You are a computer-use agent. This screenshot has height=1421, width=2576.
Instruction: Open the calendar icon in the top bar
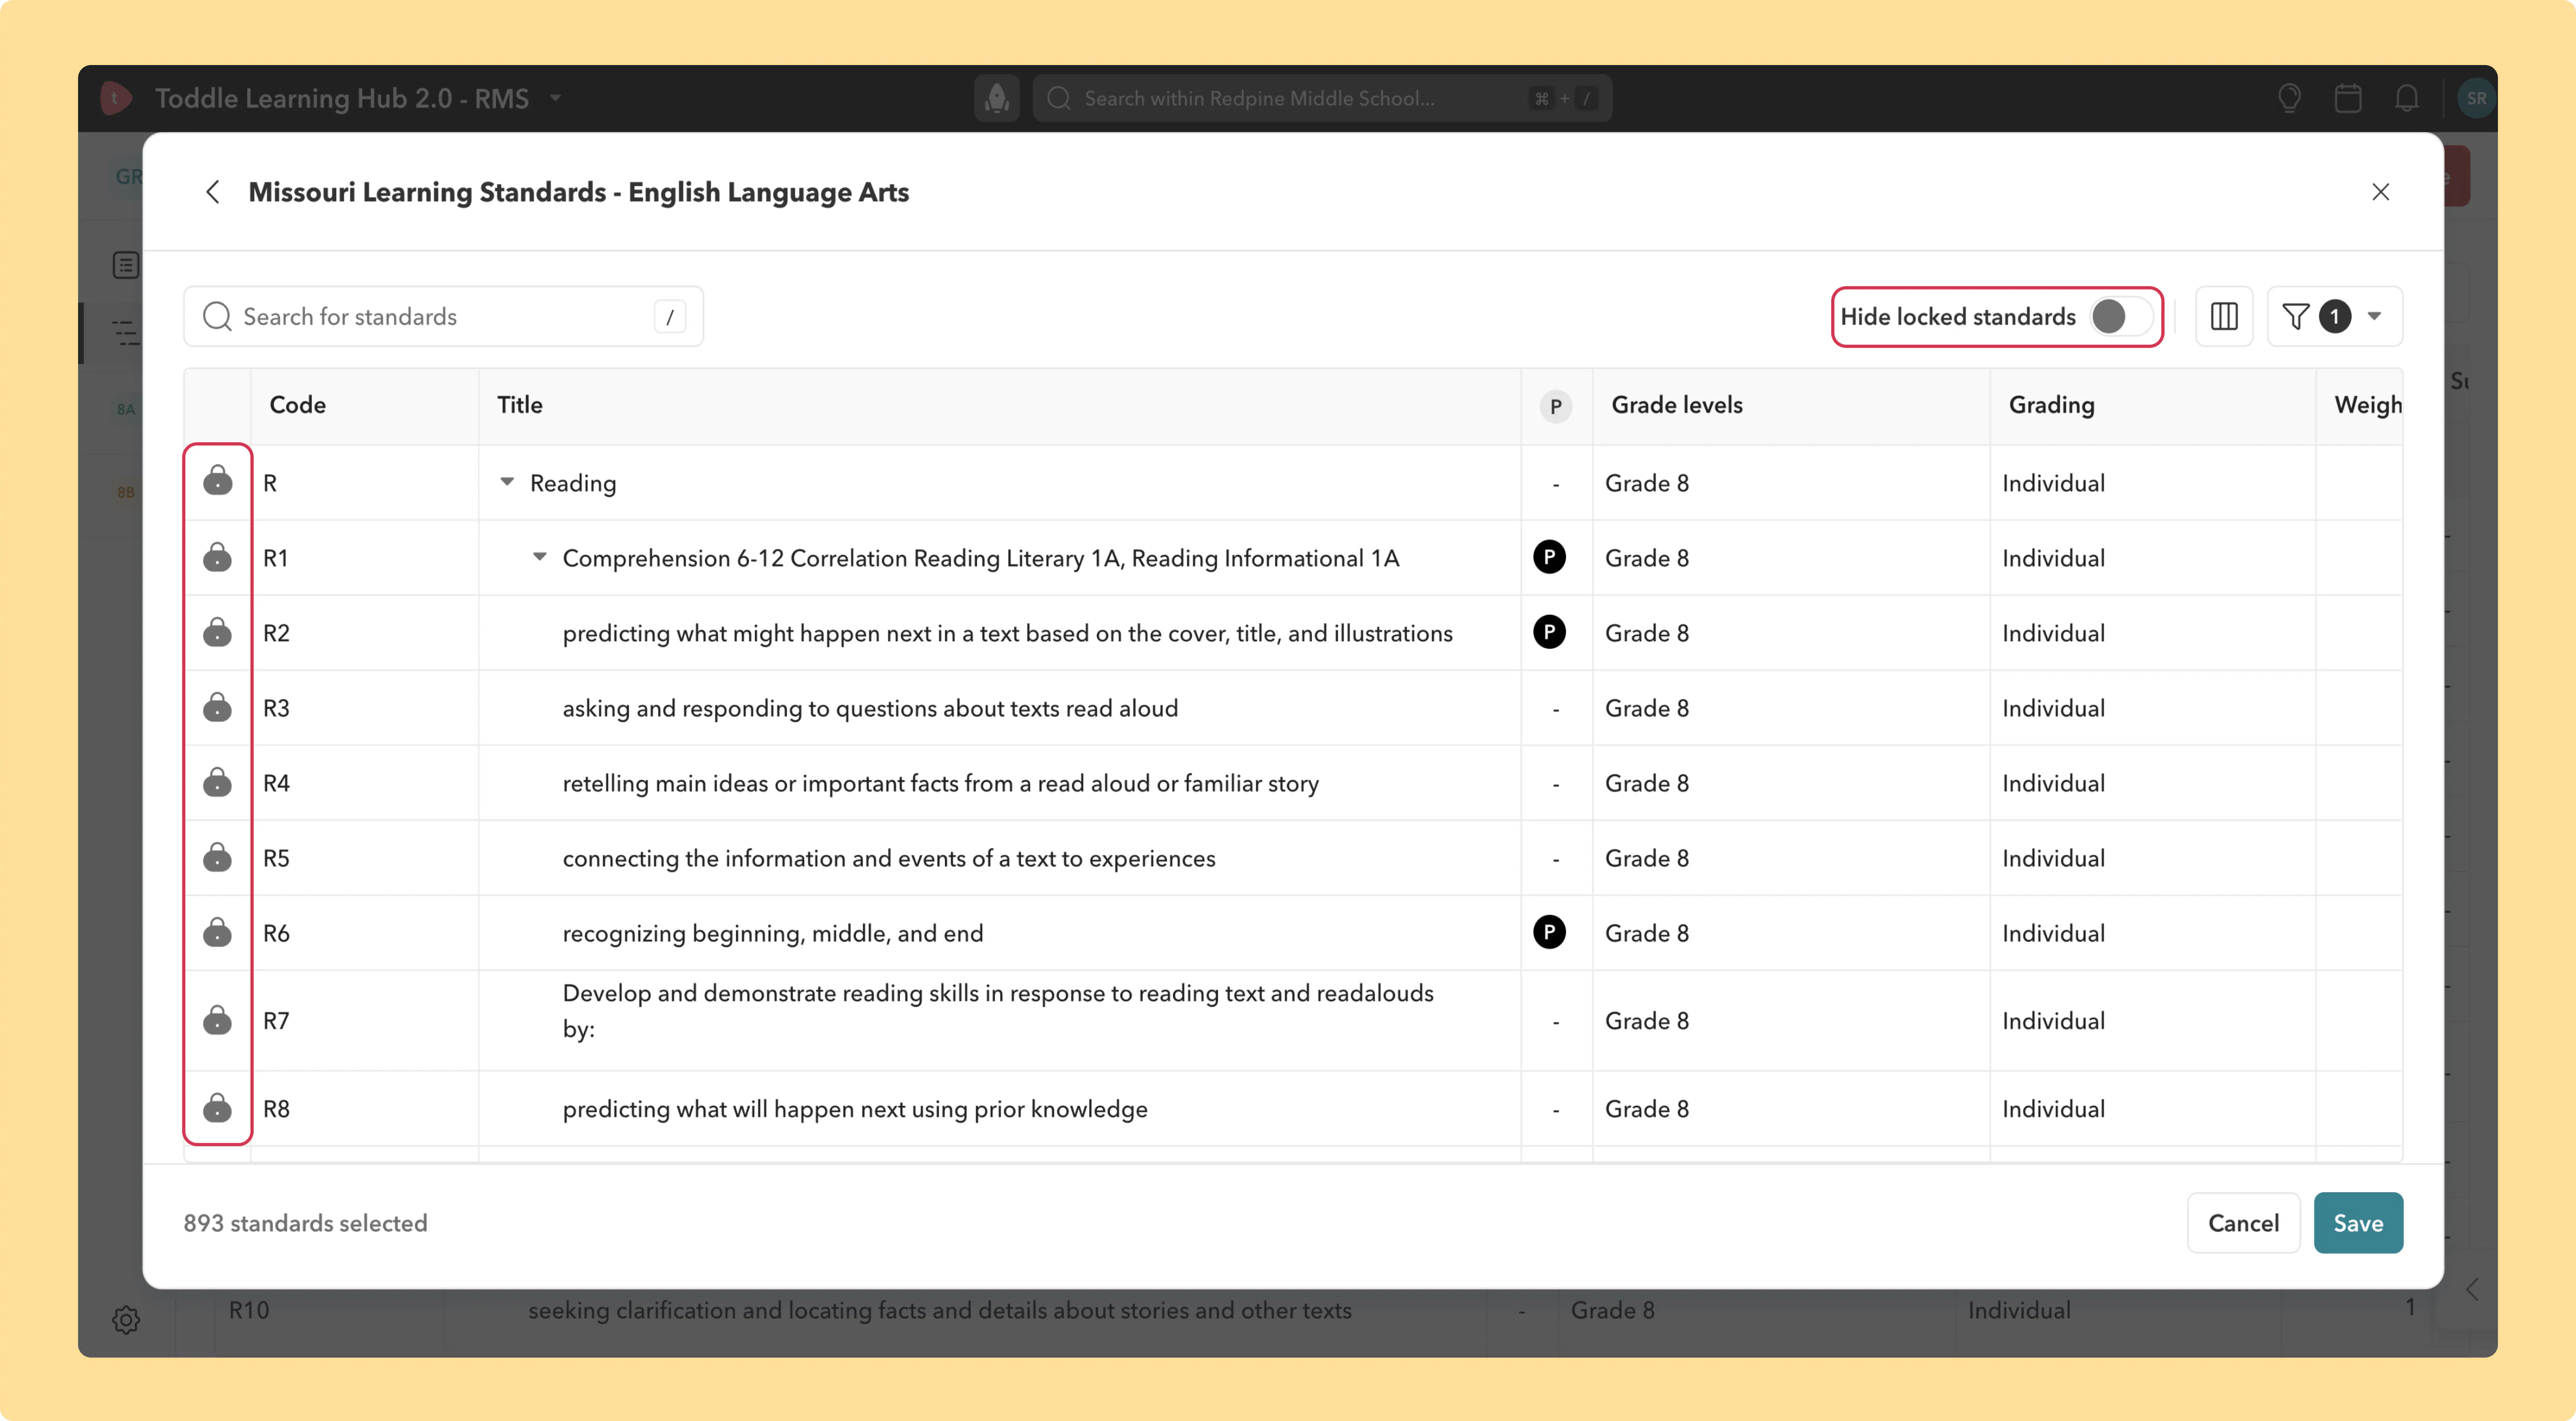(2348, 98)
